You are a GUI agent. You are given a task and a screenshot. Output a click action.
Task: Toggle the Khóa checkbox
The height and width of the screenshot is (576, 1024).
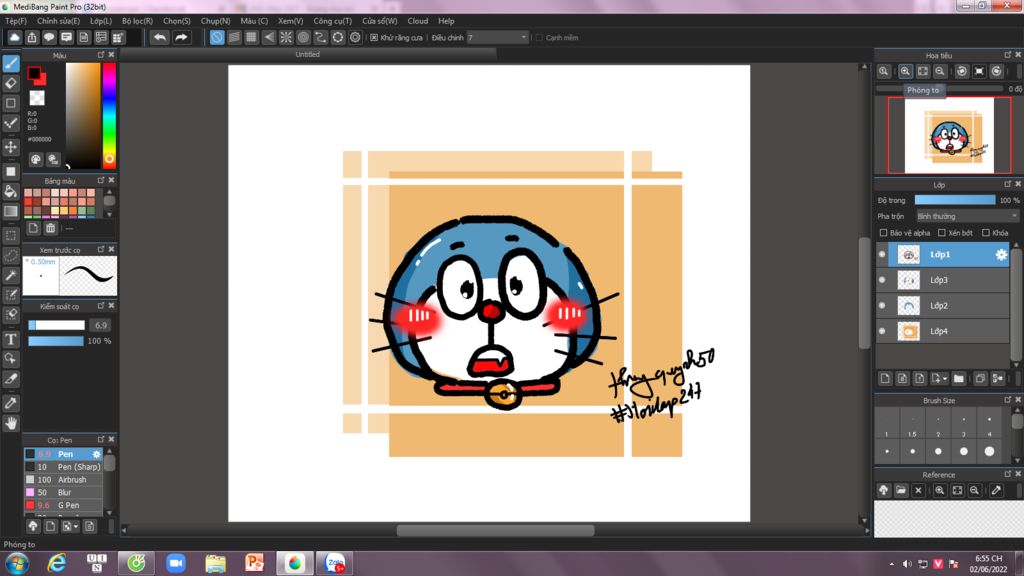click(986, 233)
